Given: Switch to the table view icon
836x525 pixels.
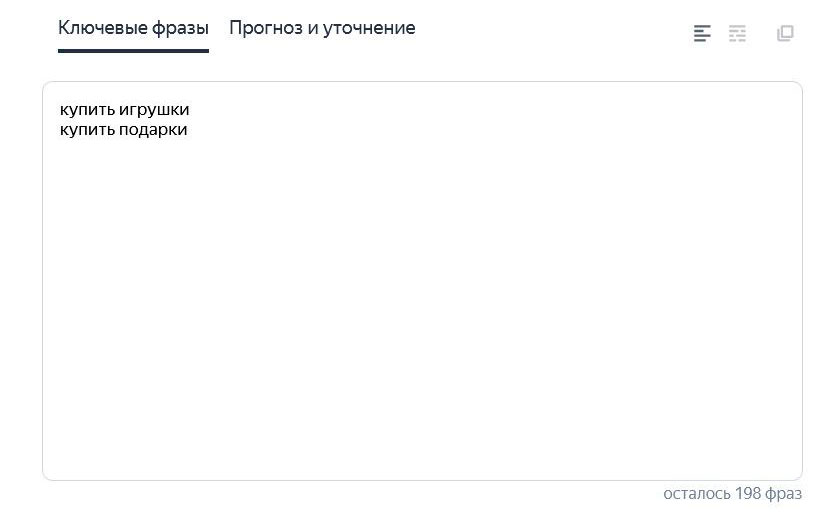Looking at the screenshot, I should click(737, 33).
